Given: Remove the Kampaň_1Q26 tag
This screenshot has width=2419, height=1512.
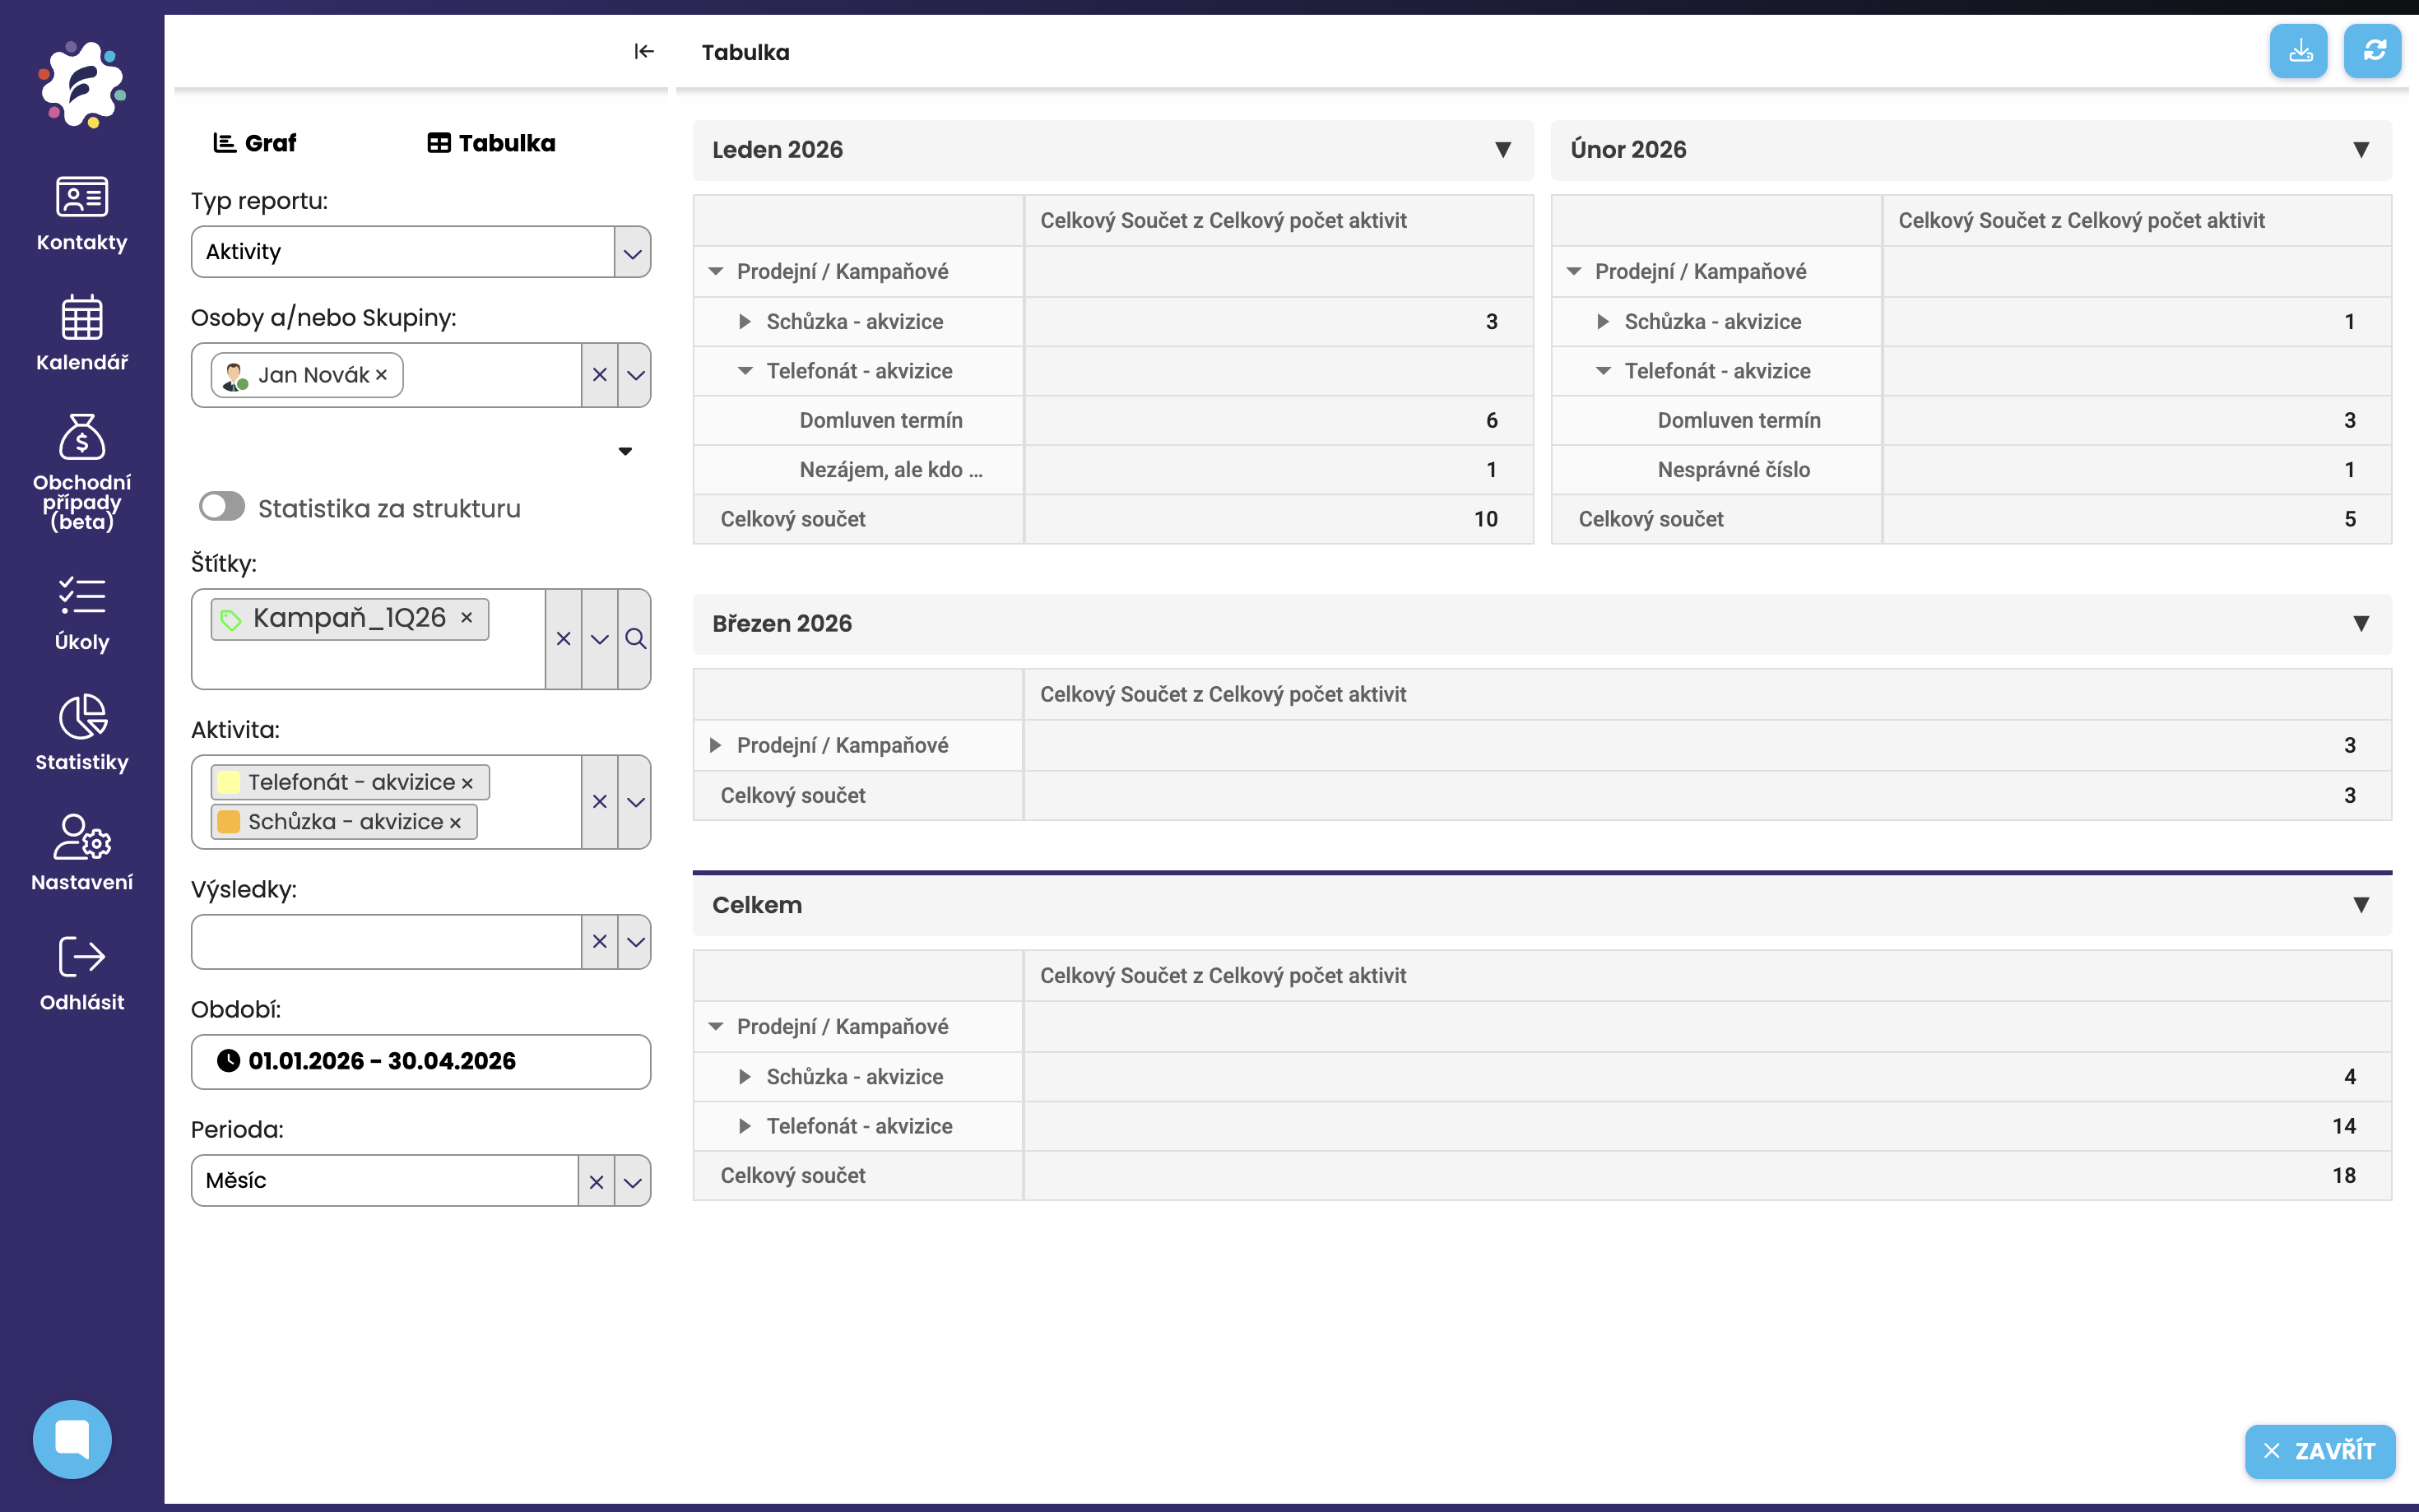Looking at the screenshot, I should click(x=466, y=618).
